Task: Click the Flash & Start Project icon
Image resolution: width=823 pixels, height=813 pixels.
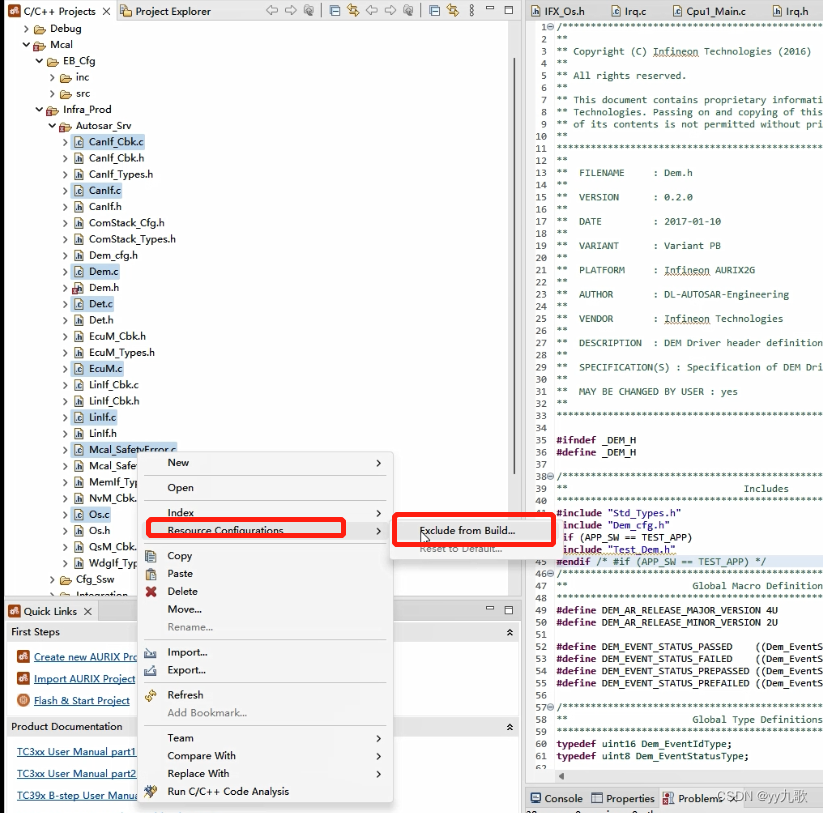Action: pos(23,700)
